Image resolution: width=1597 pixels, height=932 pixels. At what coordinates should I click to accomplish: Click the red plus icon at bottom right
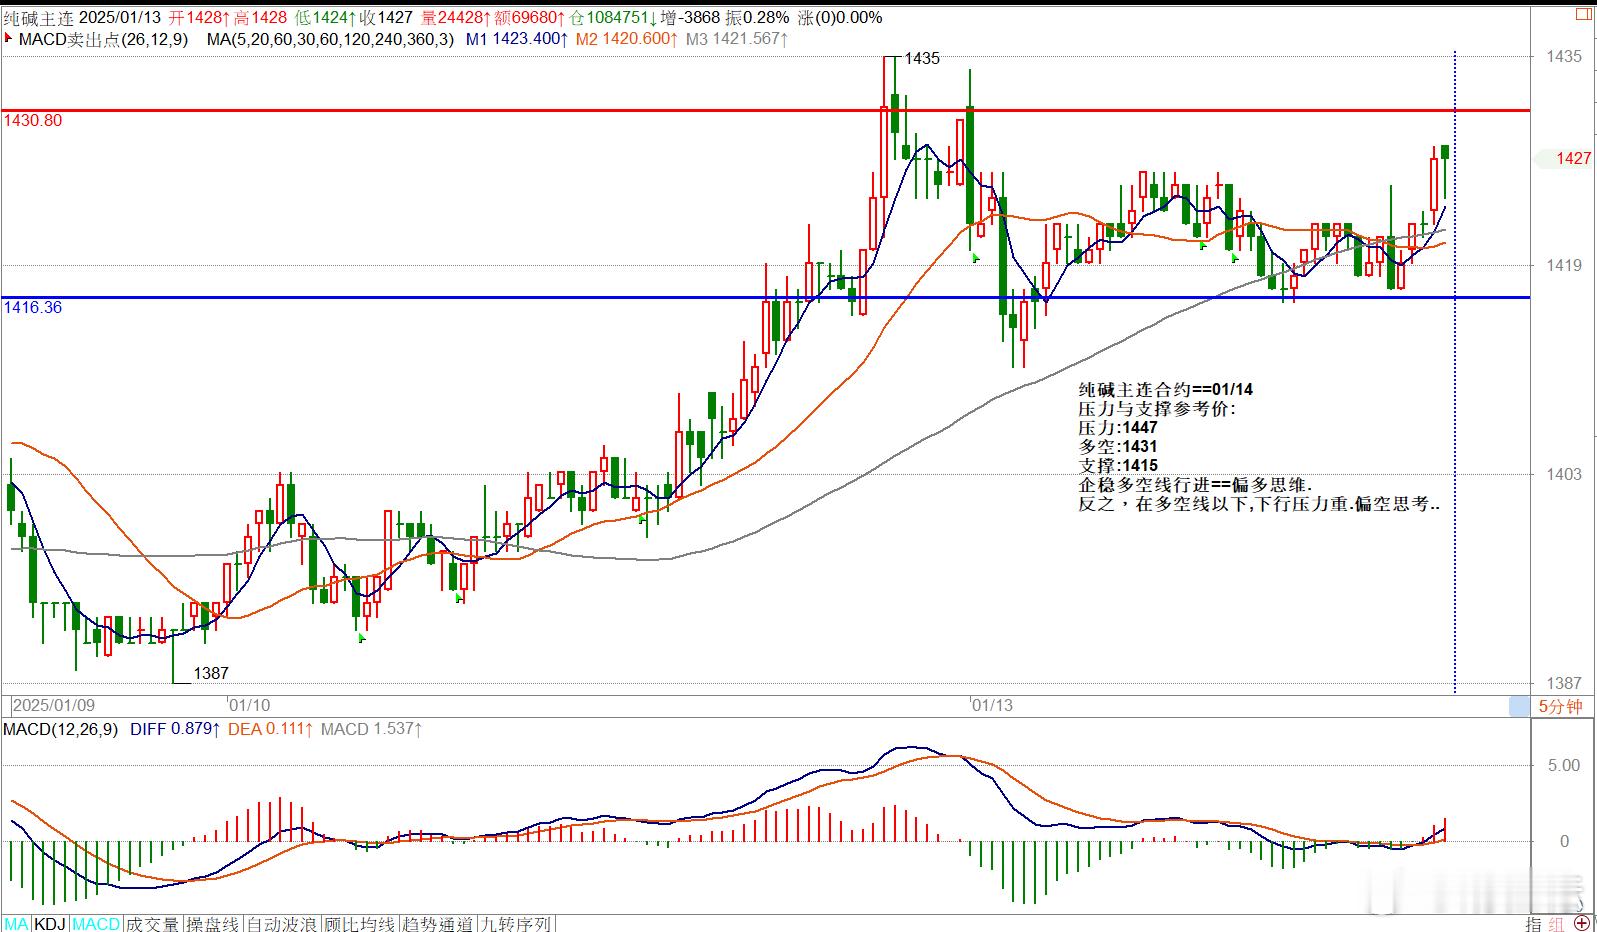1583,923
